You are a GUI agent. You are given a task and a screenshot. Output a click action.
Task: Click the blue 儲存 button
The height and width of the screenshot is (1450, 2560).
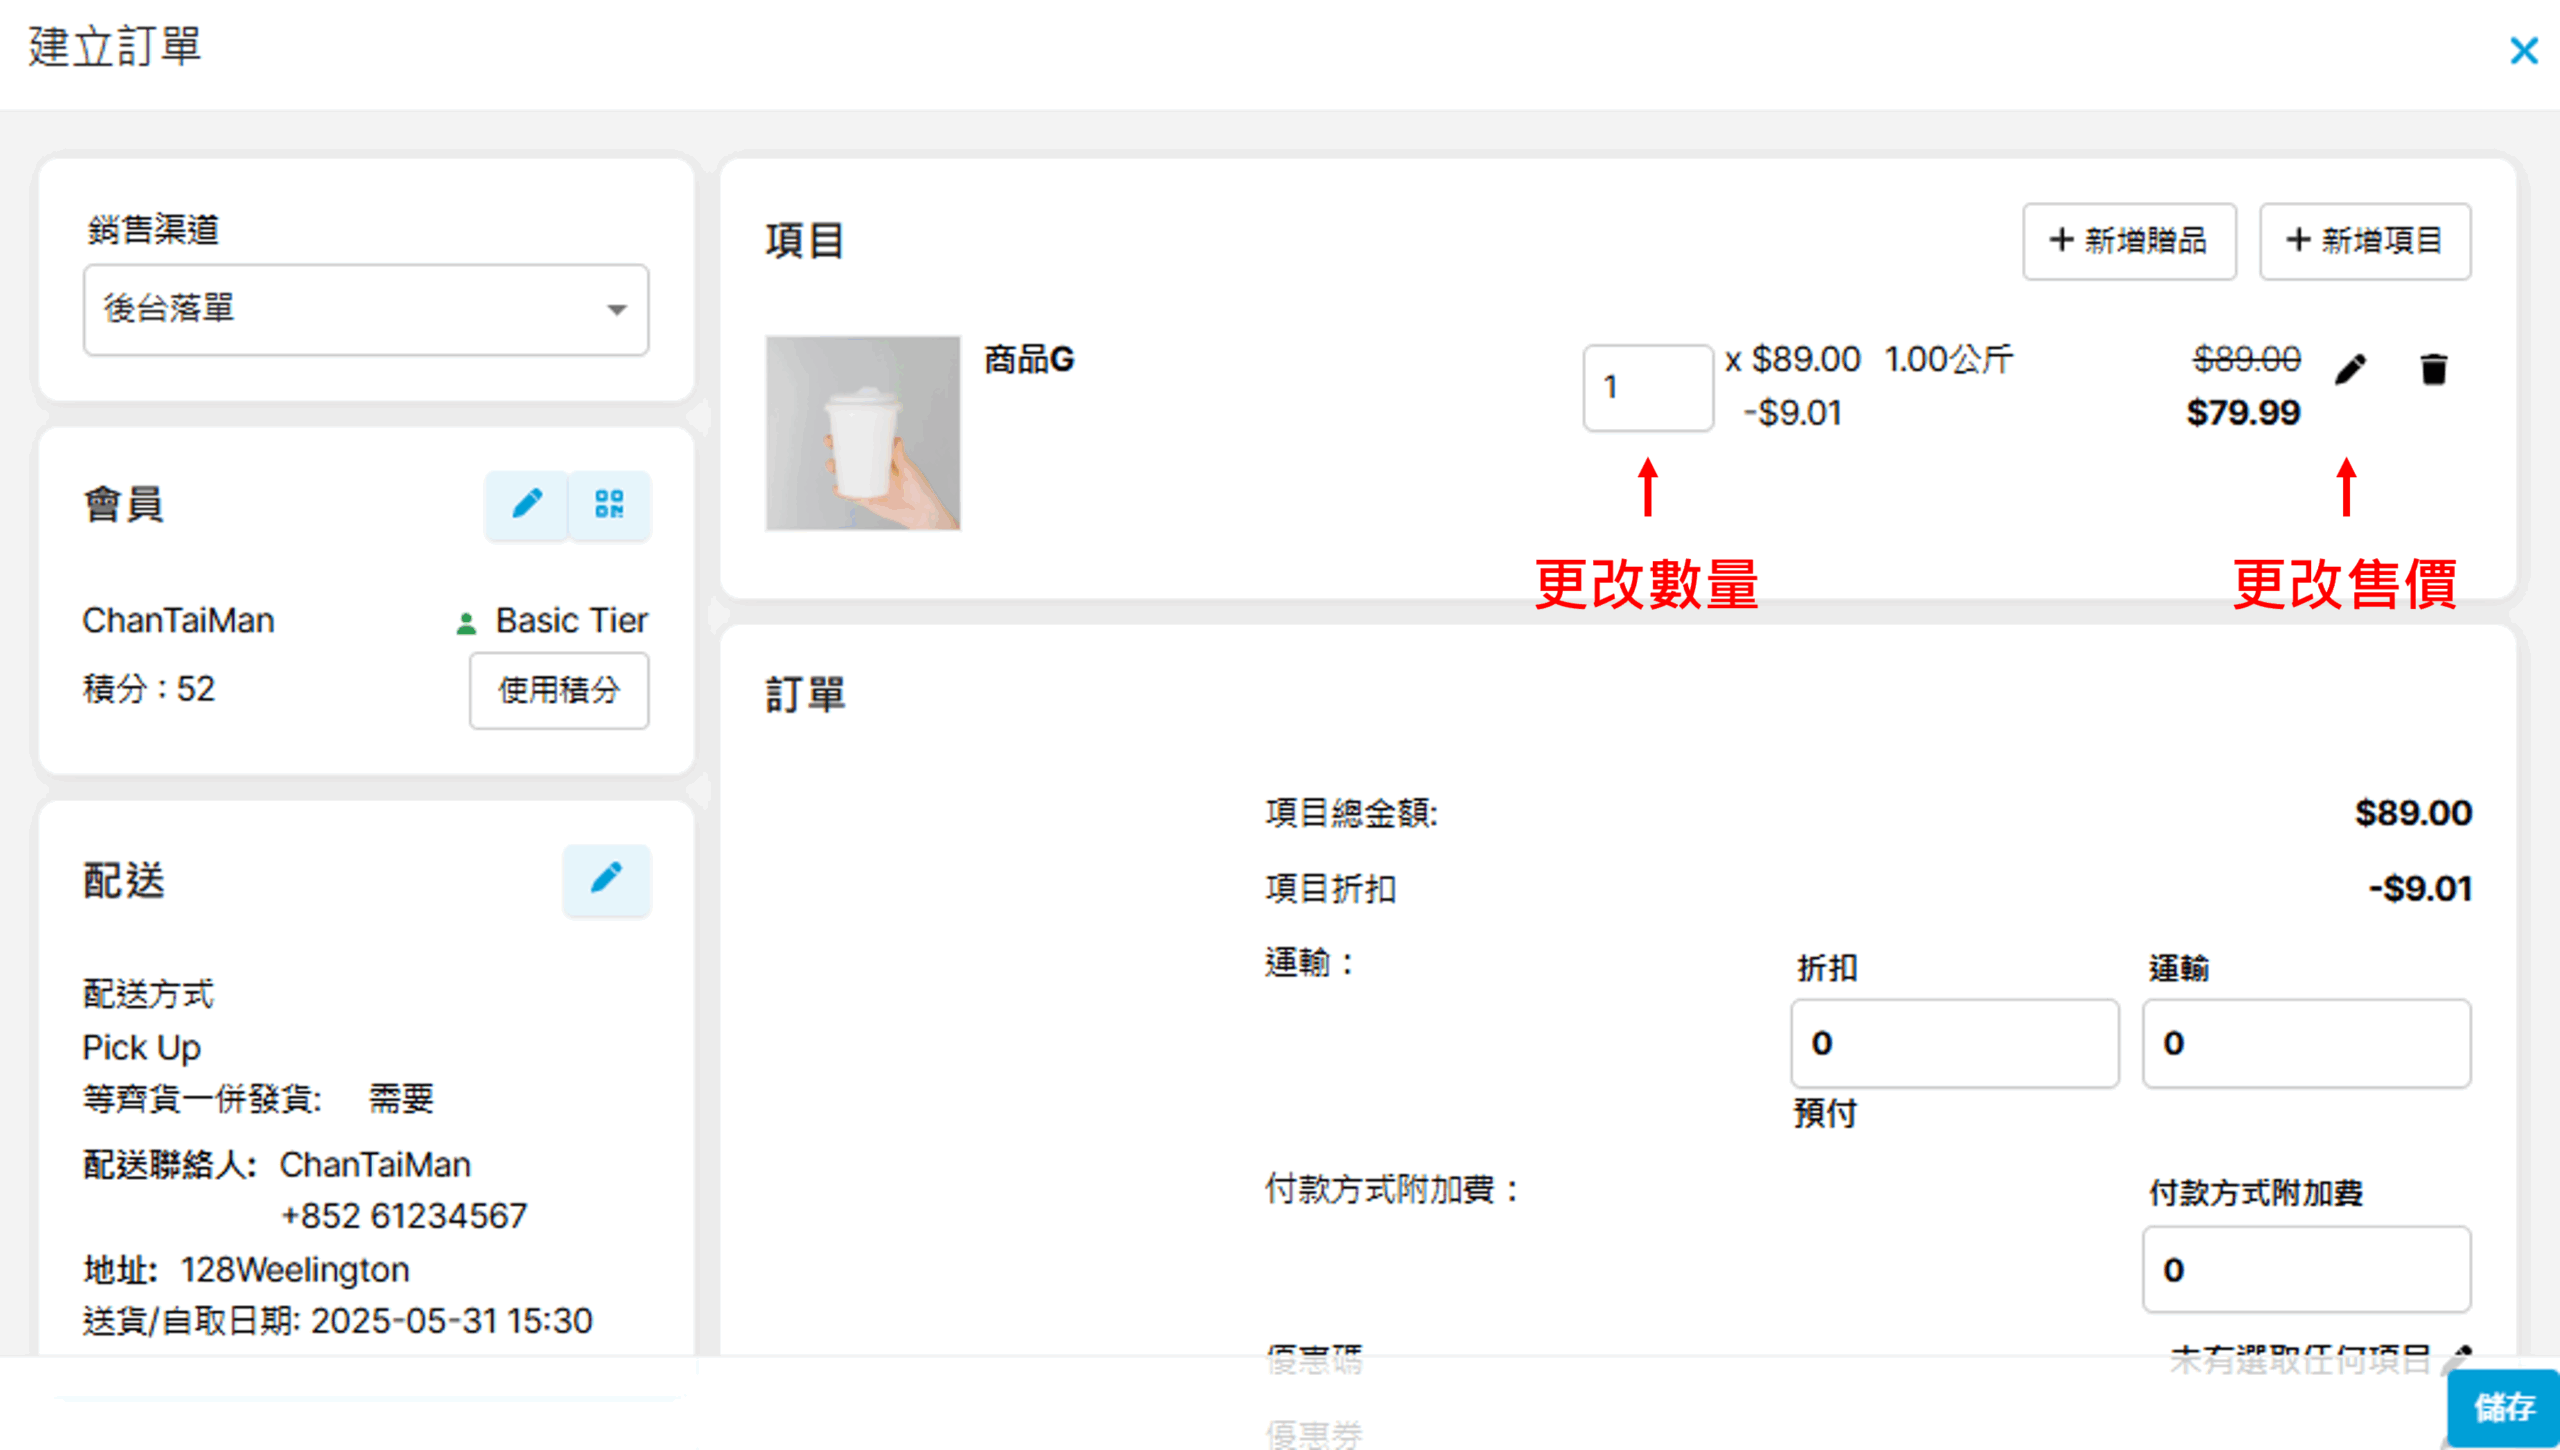2503,1407
